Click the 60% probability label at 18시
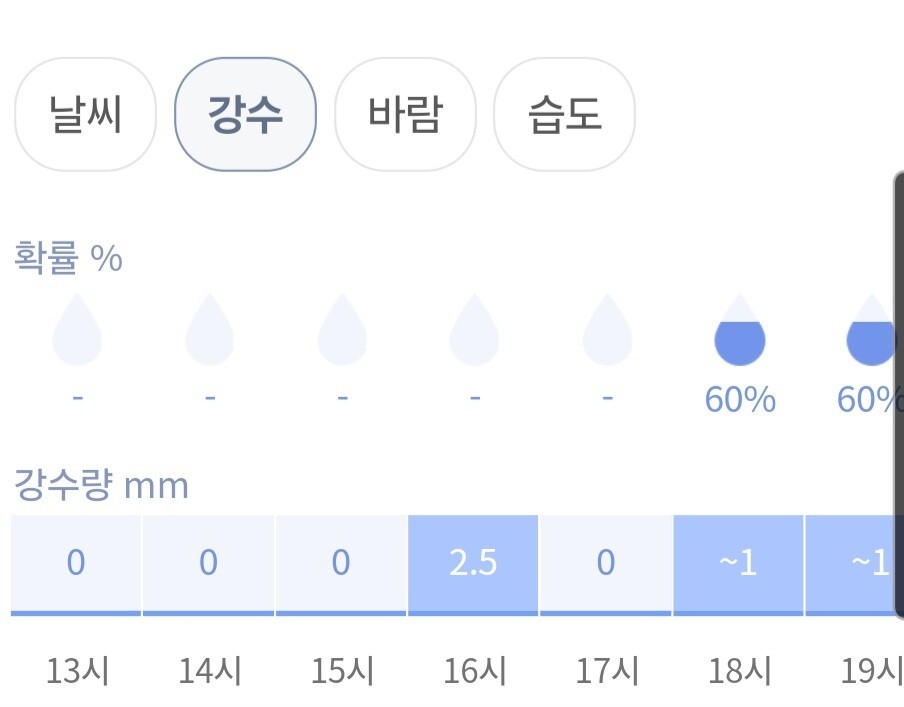This screenshot has width=904, height=707. pos(740,400)
